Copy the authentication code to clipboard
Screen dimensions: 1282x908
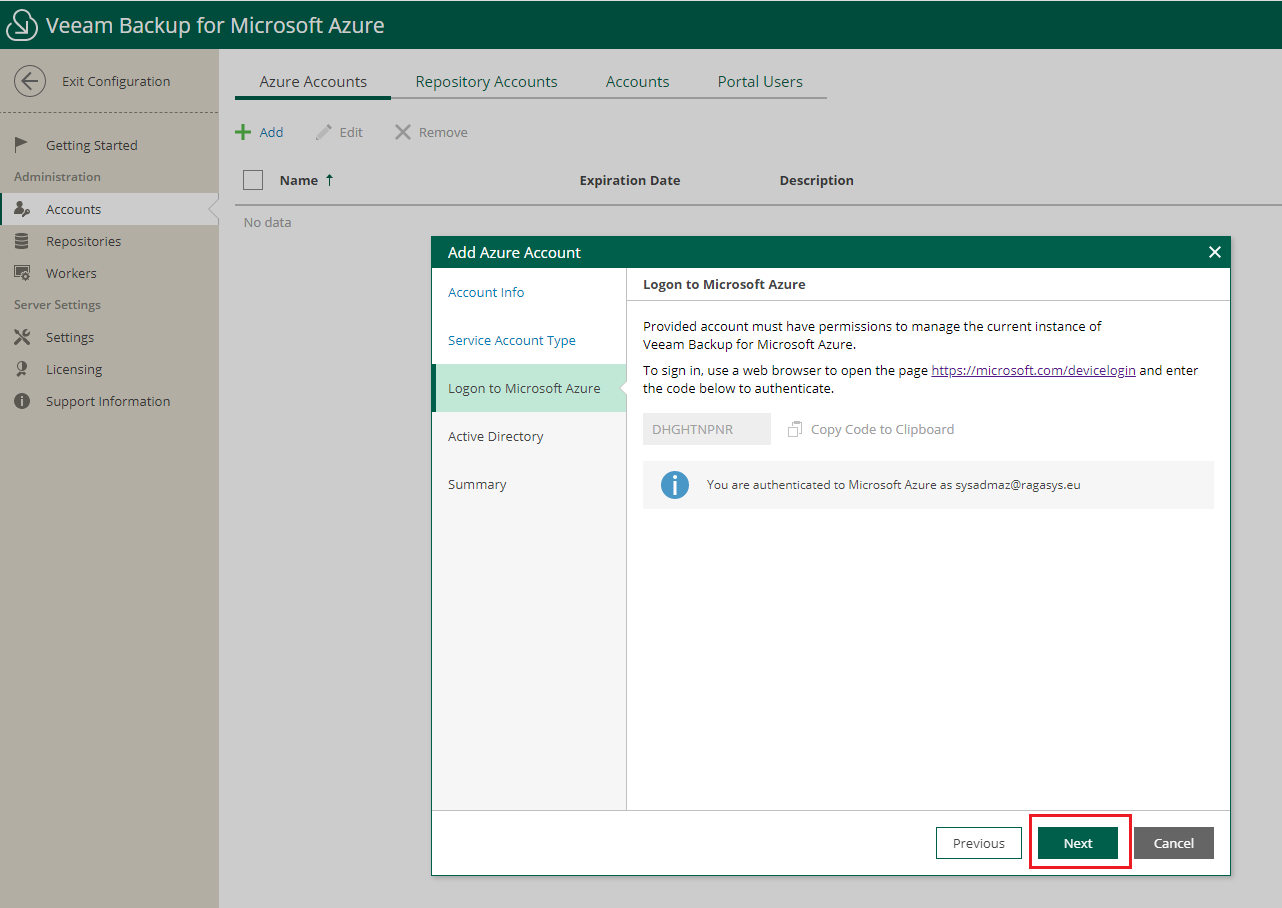point(870,429)
